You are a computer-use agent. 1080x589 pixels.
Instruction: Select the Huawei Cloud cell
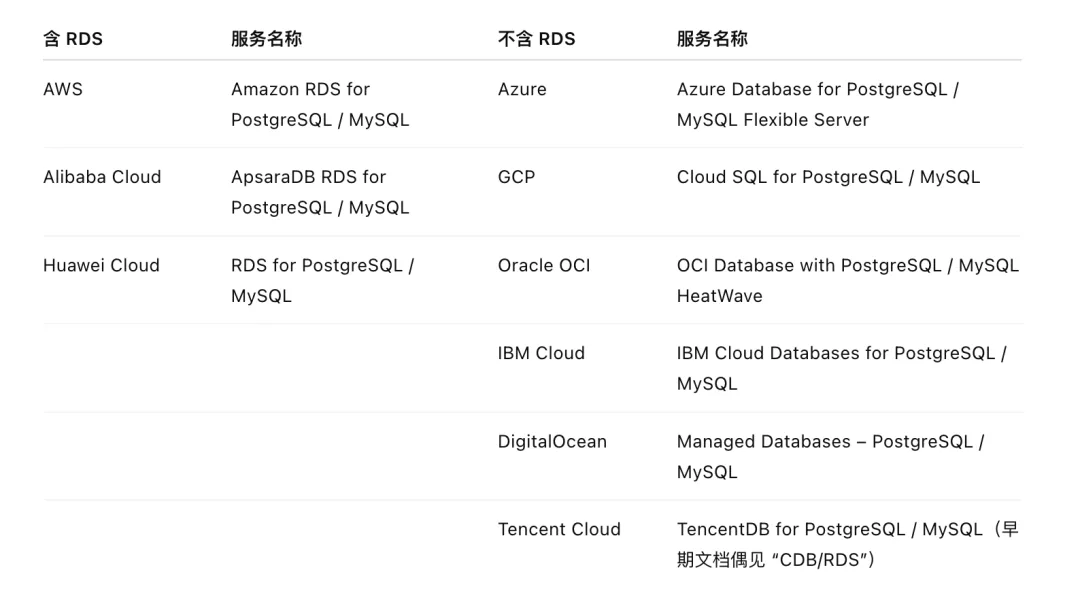coord(101,265)
